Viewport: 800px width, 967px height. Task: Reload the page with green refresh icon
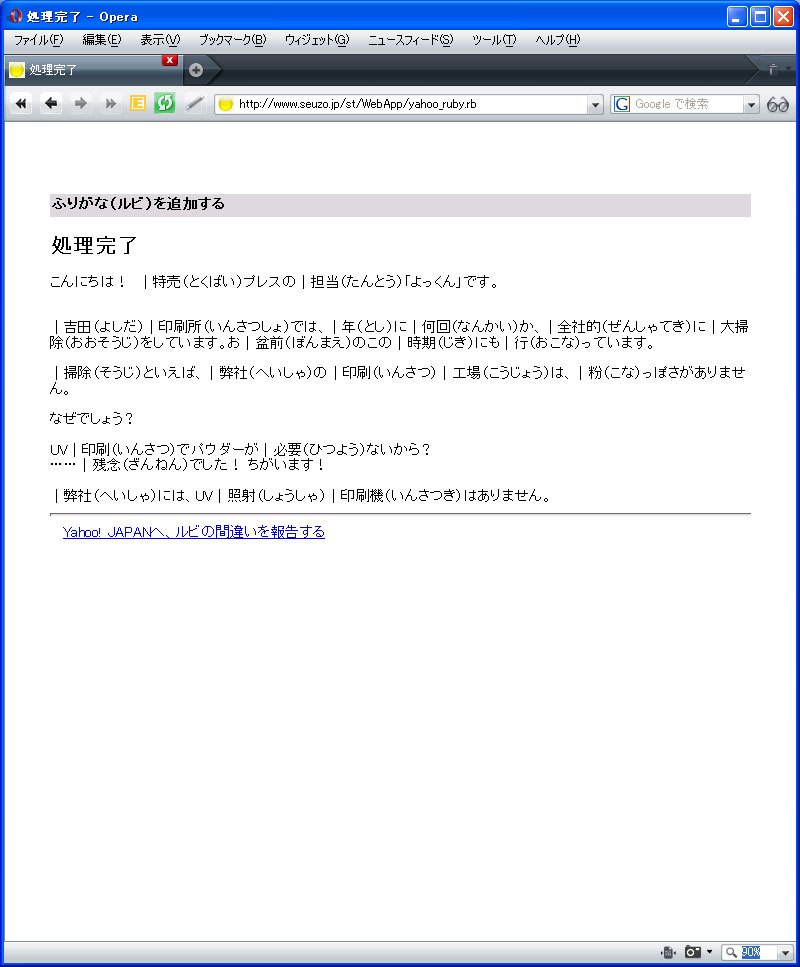[x=165, y=103]
